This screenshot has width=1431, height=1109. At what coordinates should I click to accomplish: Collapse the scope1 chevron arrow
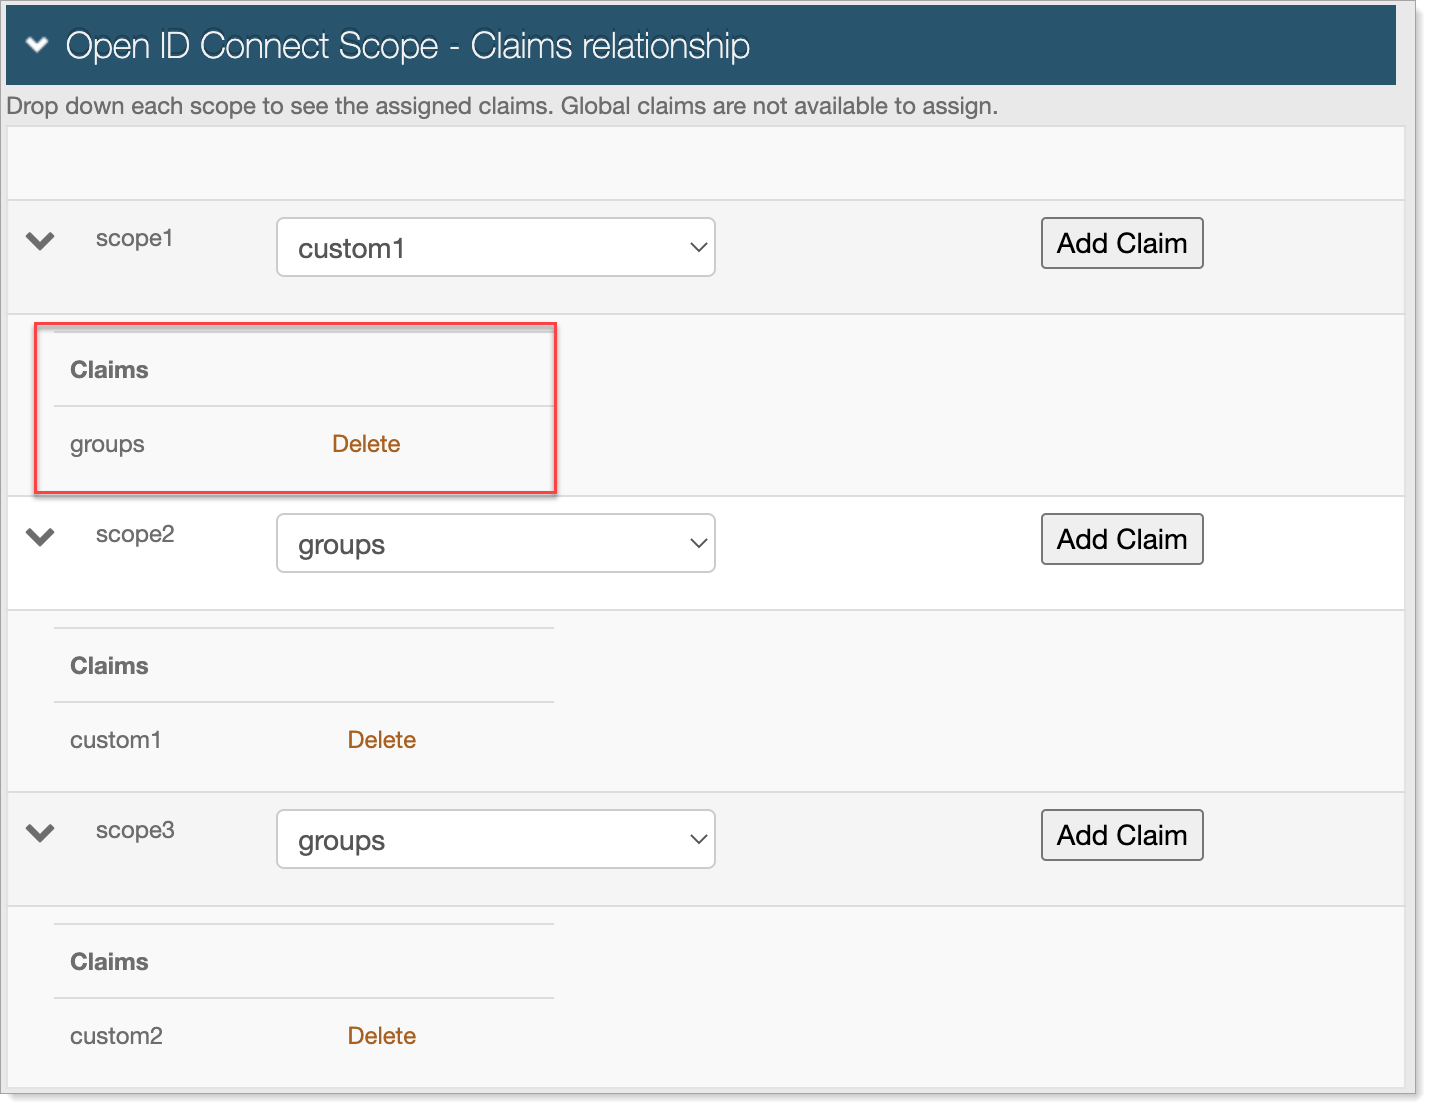40,241
